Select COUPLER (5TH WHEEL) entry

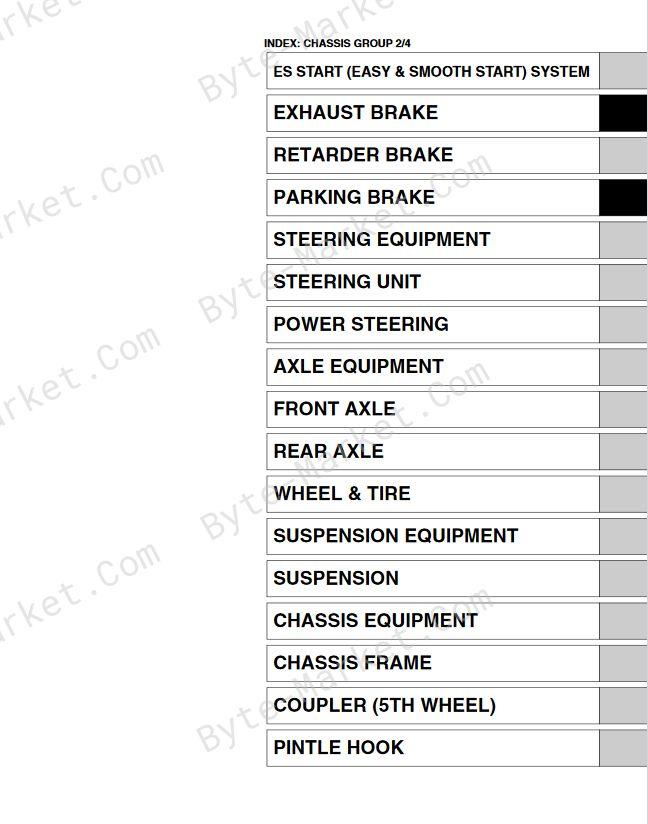(x=433, y=706)
